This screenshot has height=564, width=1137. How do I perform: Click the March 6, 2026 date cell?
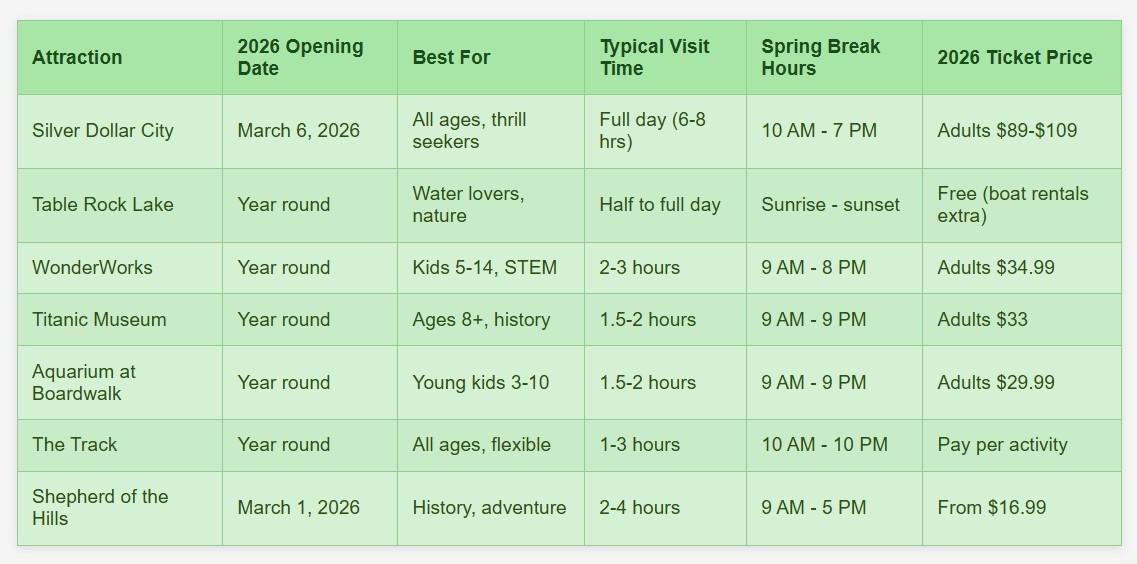(298, 130)
